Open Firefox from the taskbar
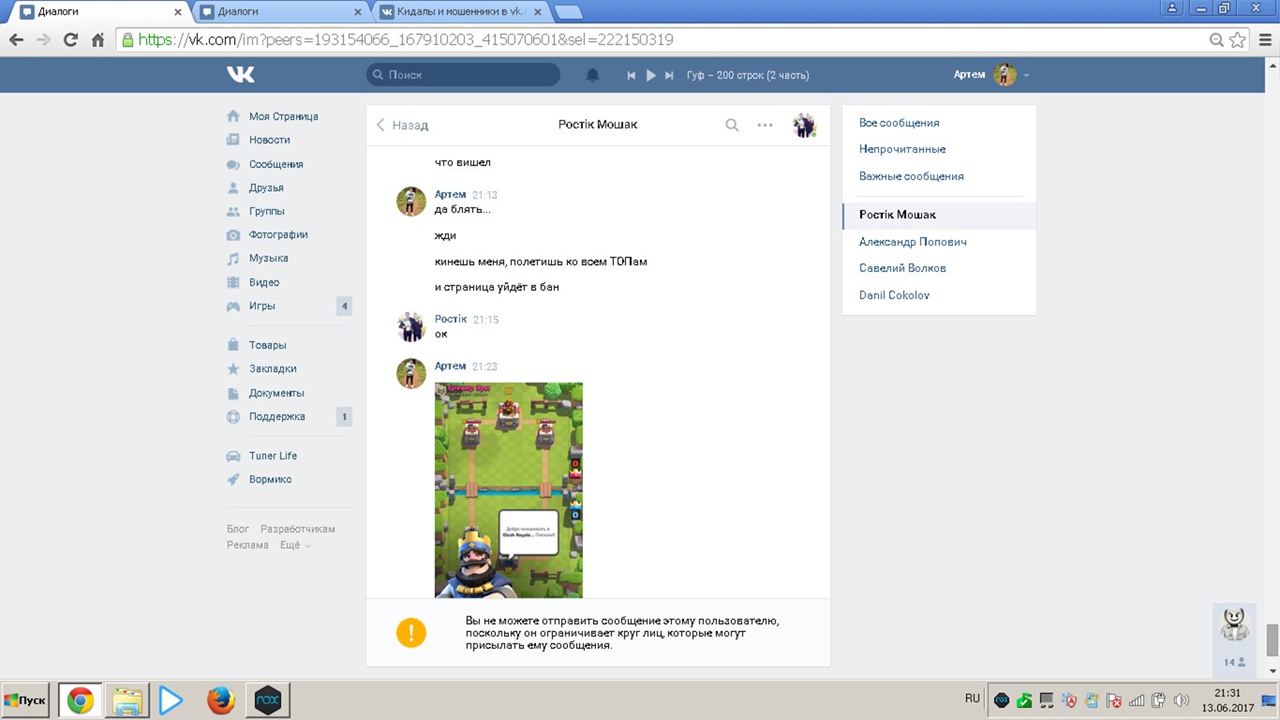The width and height of the screenshot is (1280, 720). click(x=220, y=700)
